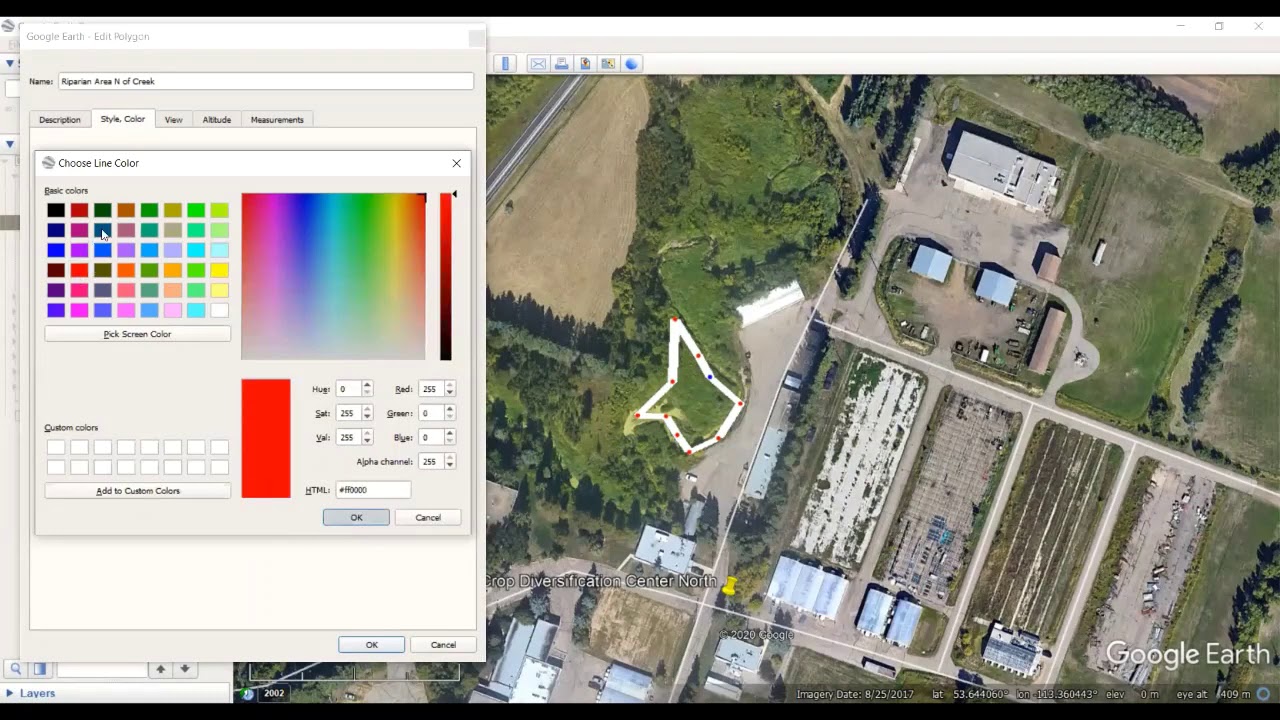Increase the Green value with spinner arrow

click(x=450, y=409)
